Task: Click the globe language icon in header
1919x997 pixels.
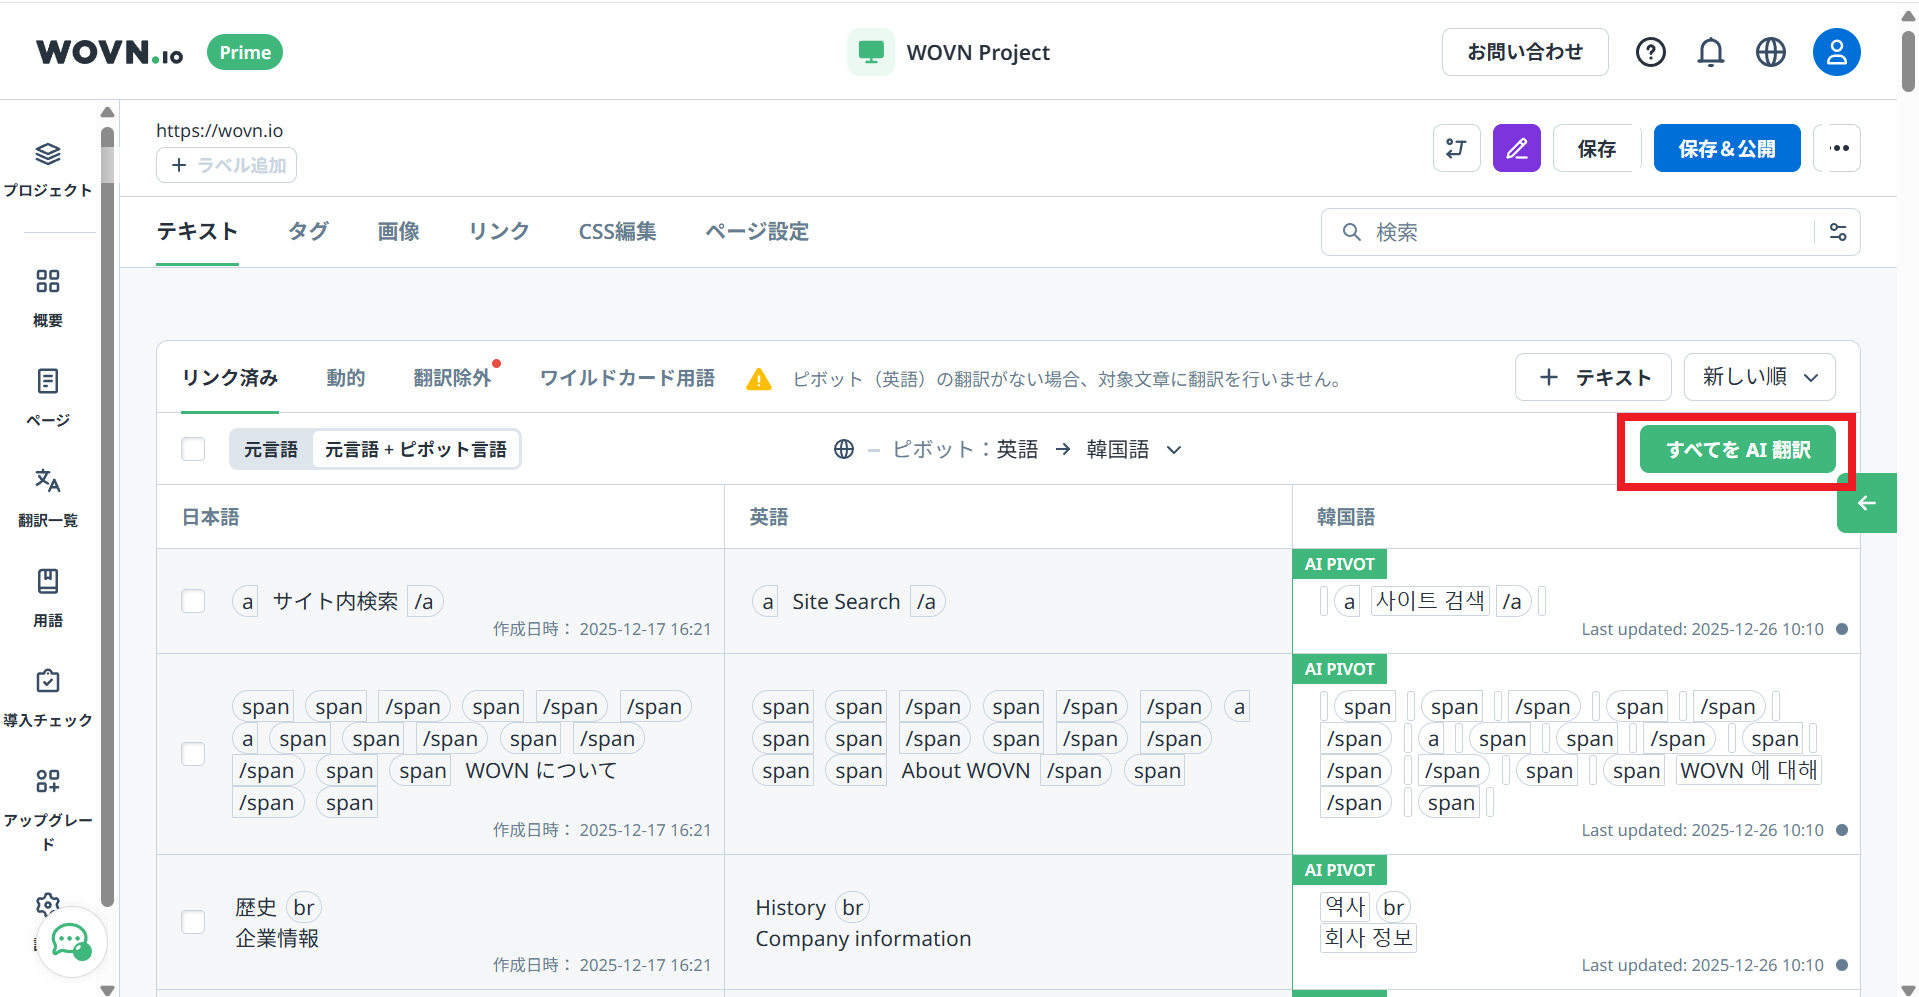Action: pos(1770,52)
